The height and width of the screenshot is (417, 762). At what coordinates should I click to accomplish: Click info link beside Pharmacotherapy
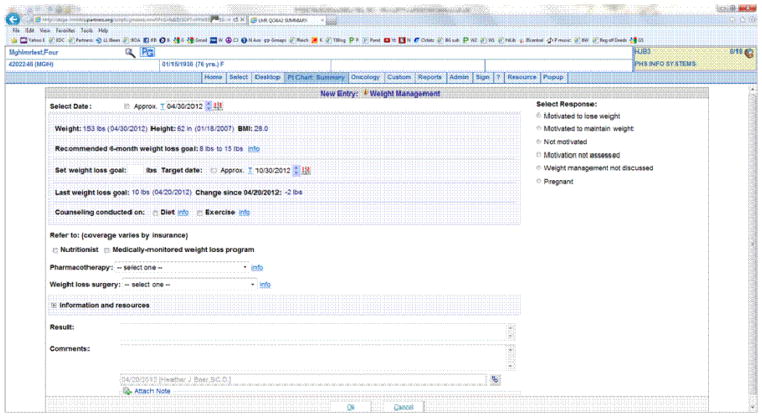click(x=257, y=267)
